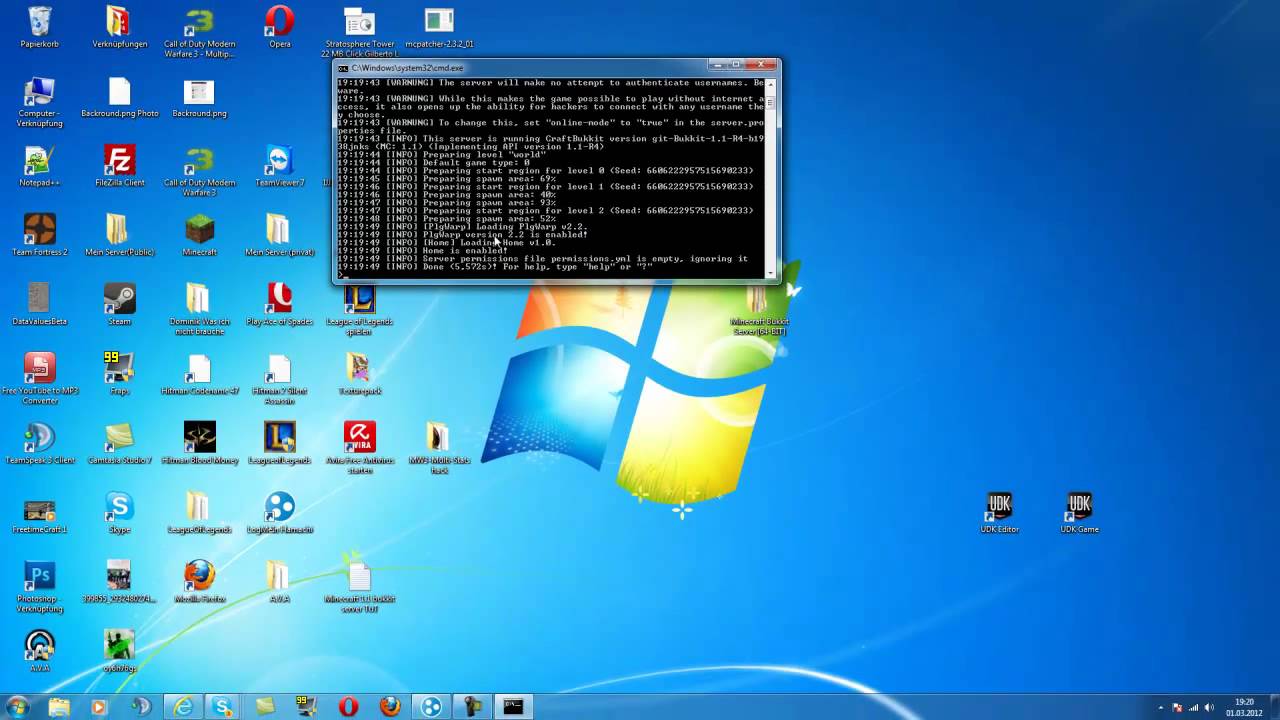1280x720 pixels.
Task: Select the Stratosphere Tower file icon
Action: coord(359,33)
